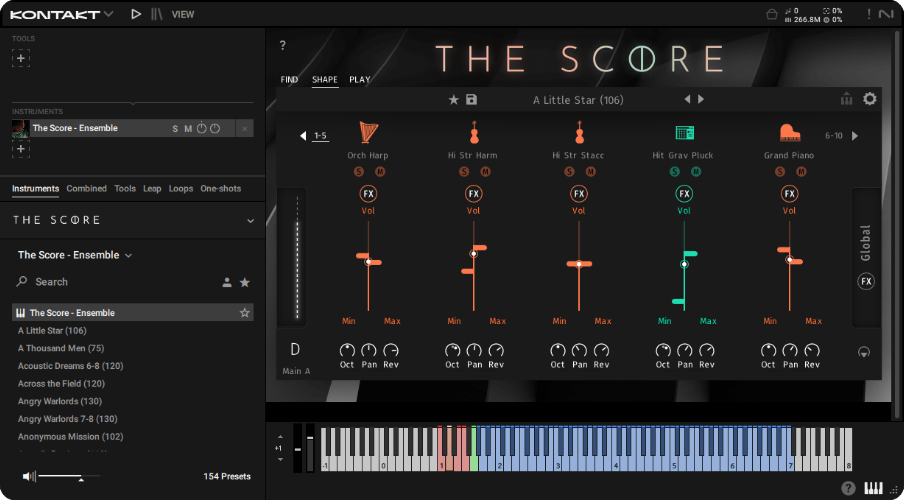
Task: Shift keyboard octave down arrow
Action: 281,460
